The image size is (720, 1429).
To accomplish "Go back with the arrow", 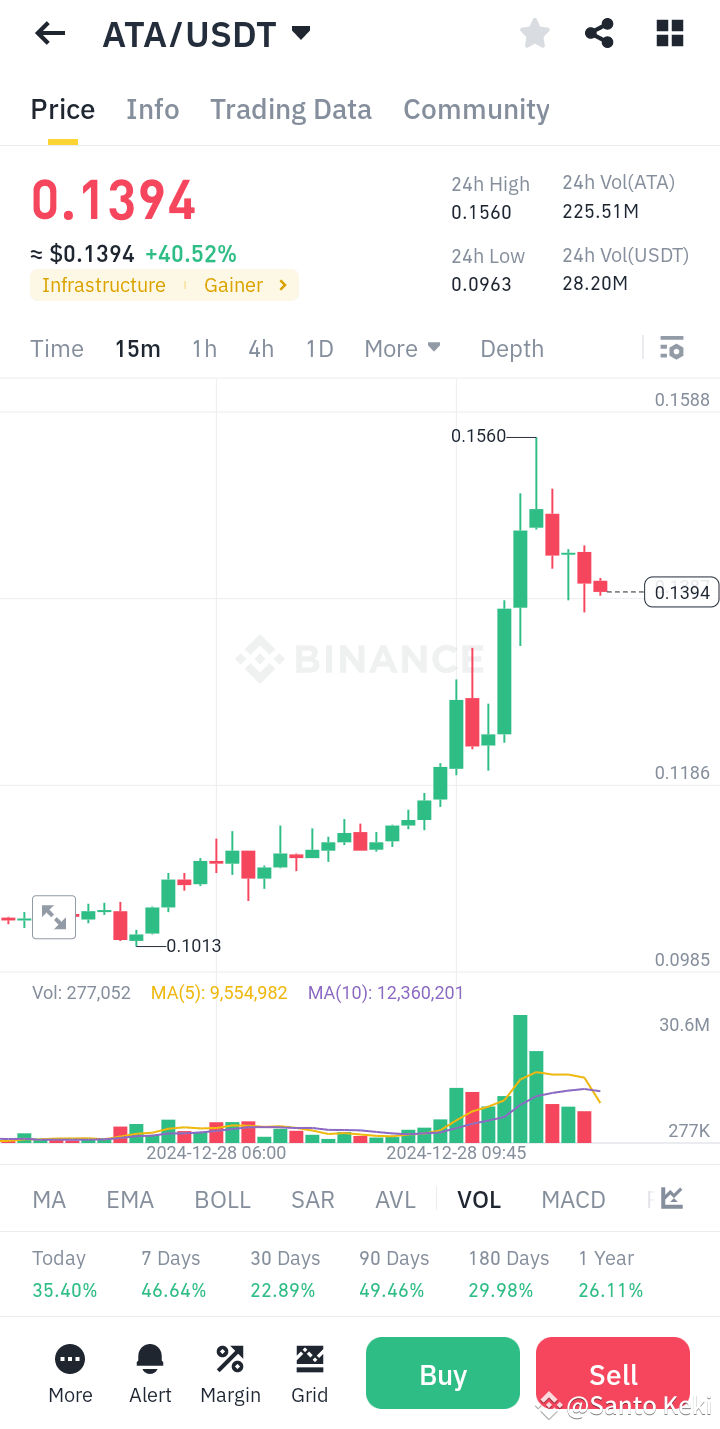I will click(49, 33).
